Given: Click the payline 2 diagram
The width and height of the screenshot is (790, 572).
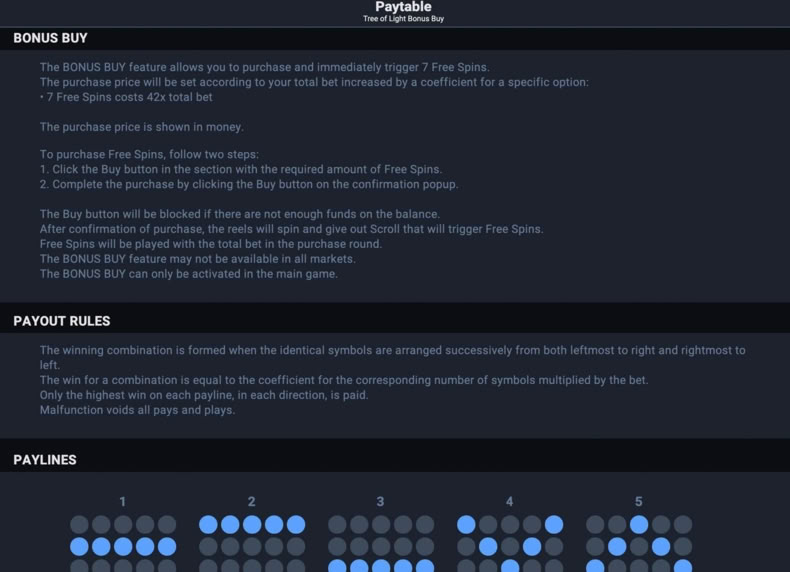Looking at the screenshot, I should tap(252, 543).
